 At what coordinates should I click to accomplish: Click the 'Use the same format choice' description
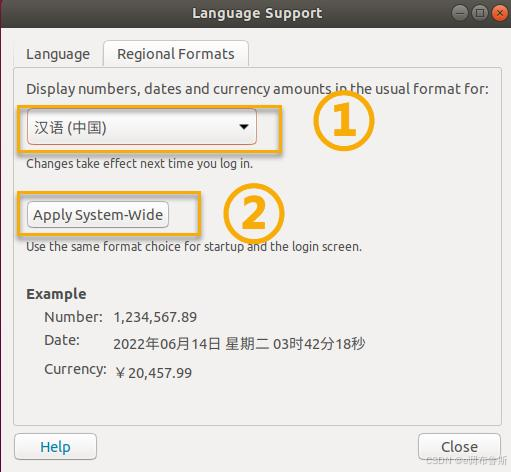coord(194,247)
